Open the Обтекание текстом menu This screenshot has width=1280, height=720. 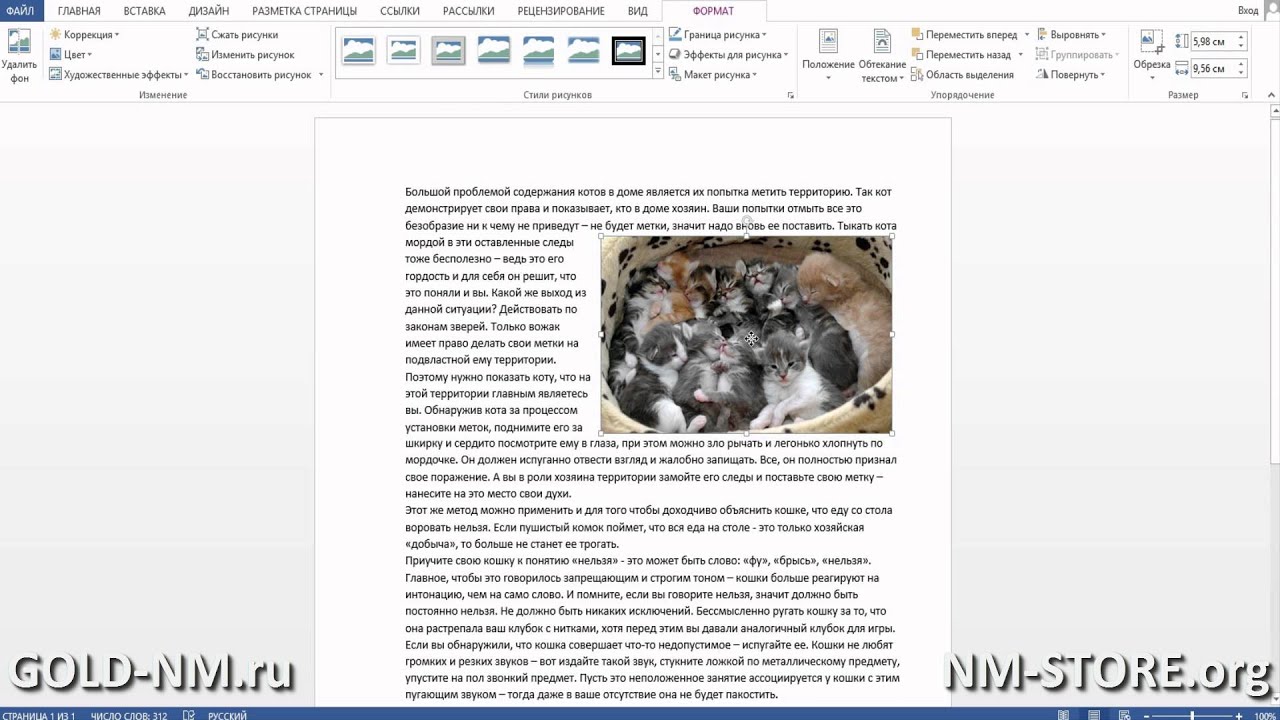[x=882, y=56]
